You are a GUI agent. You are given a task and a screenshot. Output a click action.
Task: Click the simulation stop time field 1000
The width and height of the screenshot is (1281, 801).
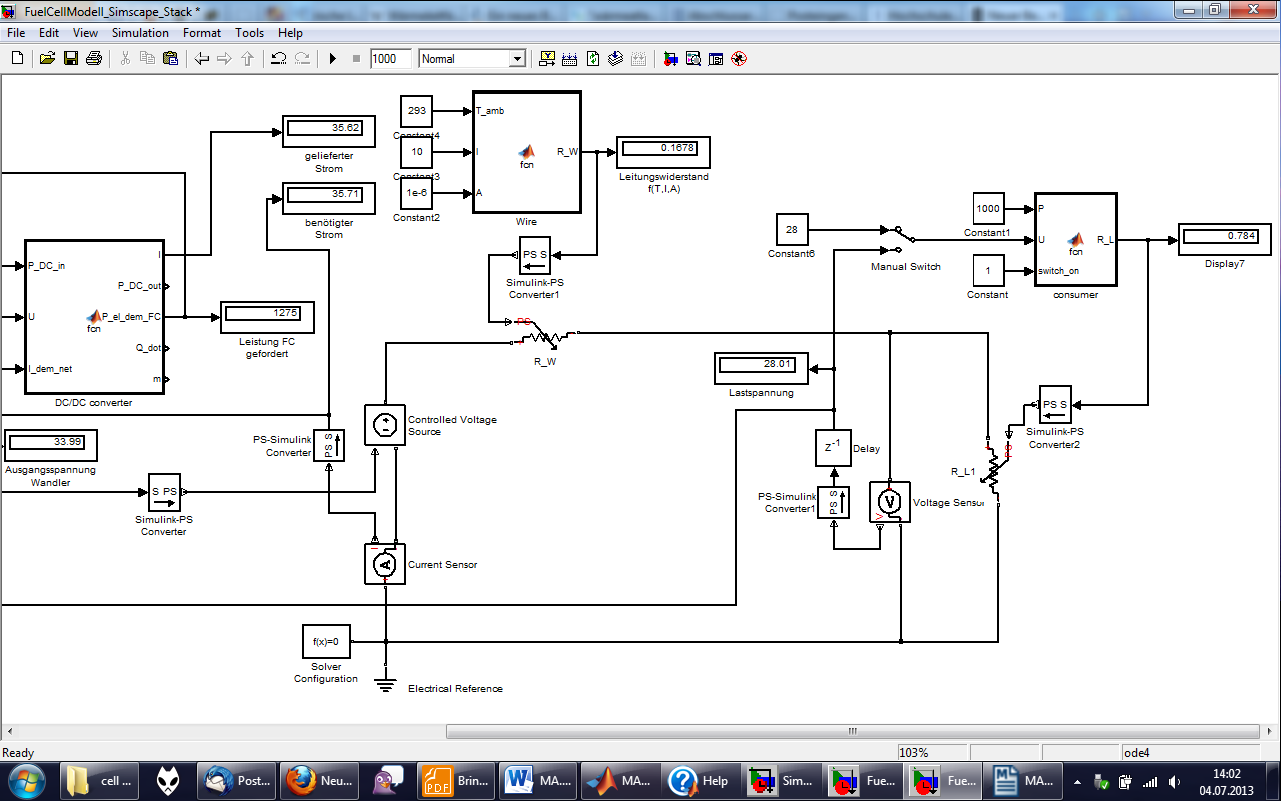point(390,59)
